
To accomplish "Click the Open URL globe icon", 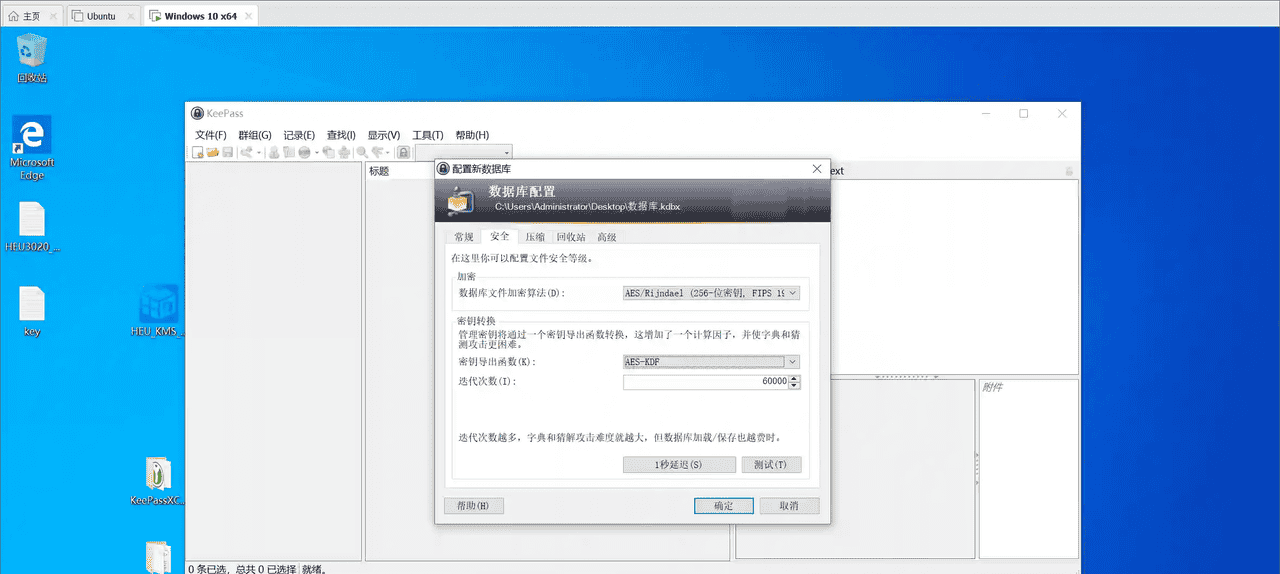I will point(304,152).
